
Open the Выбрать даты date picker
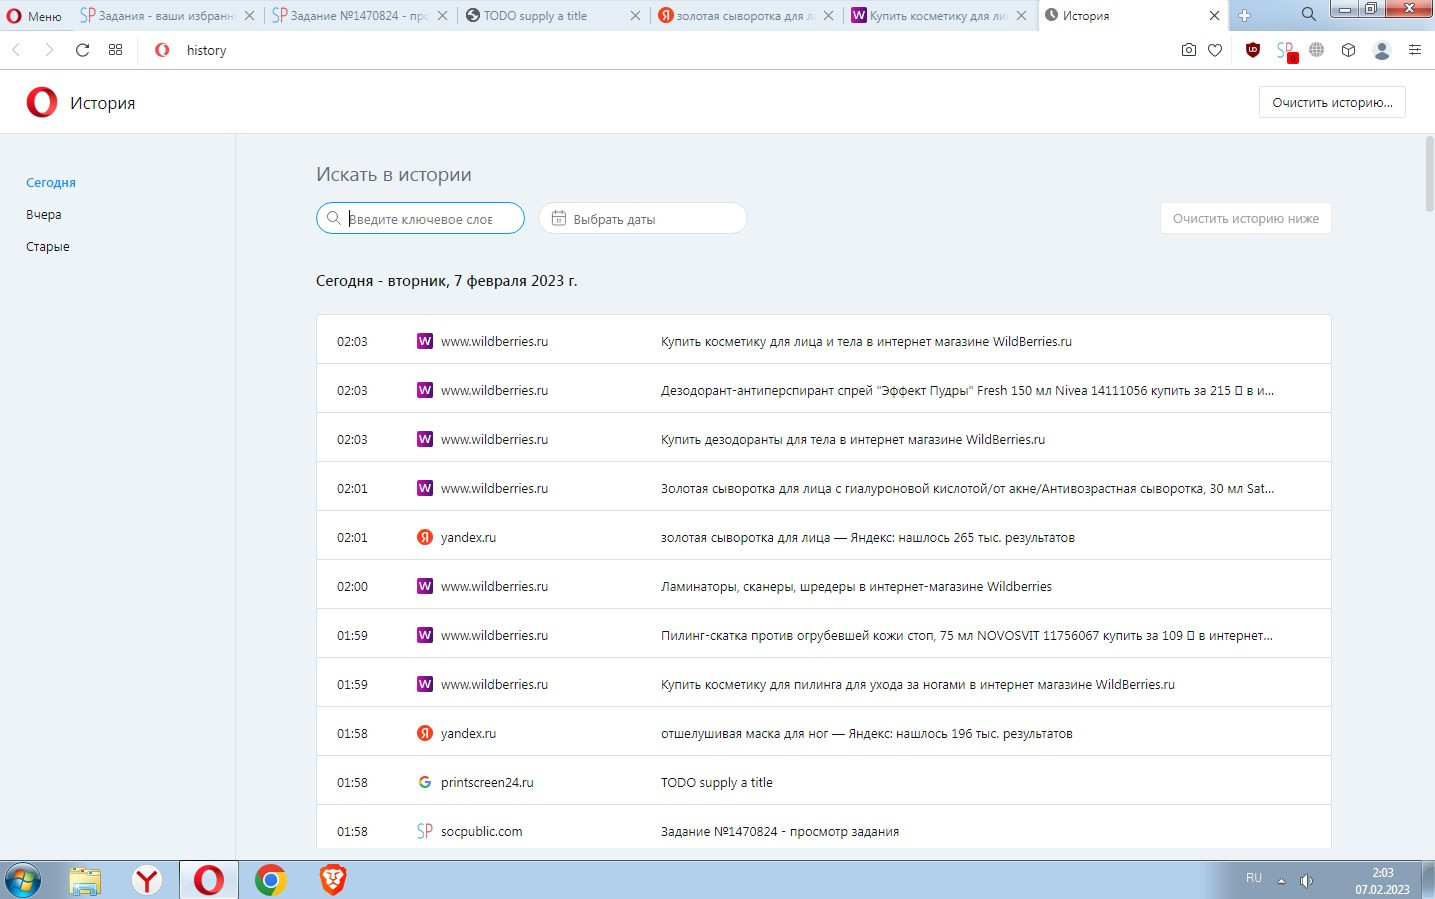tap(642, 218)
